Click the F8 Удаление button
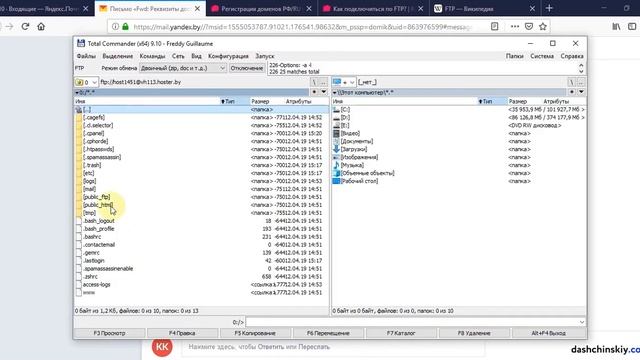 [x=473, y=333]
